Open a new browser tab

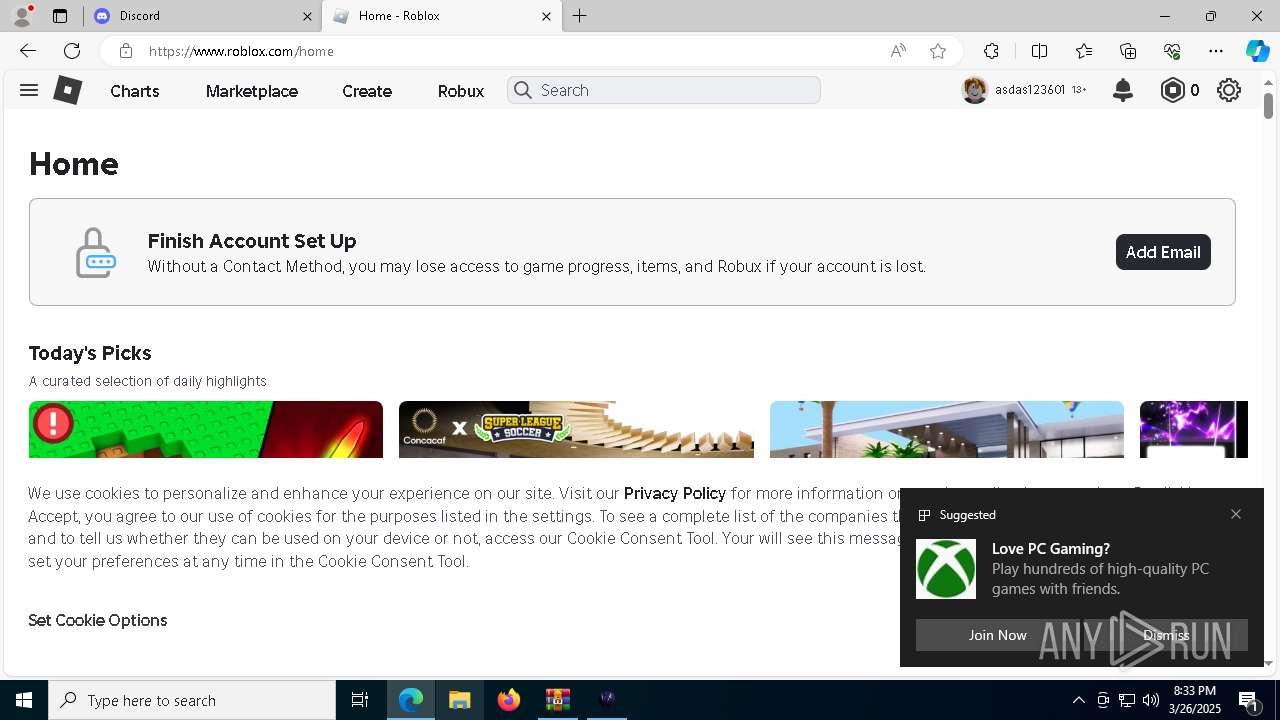580,16
